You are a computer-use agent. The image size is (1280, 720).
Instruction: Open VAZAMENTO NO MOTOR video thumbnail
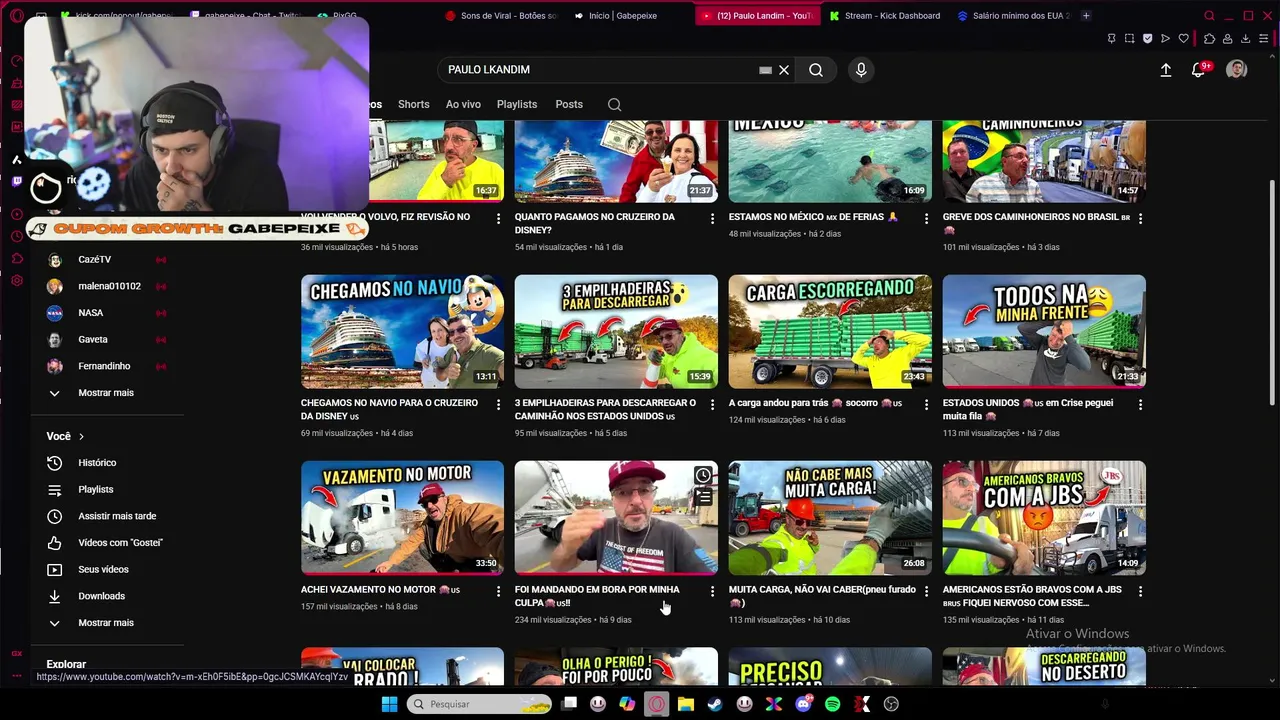point(402,518)
